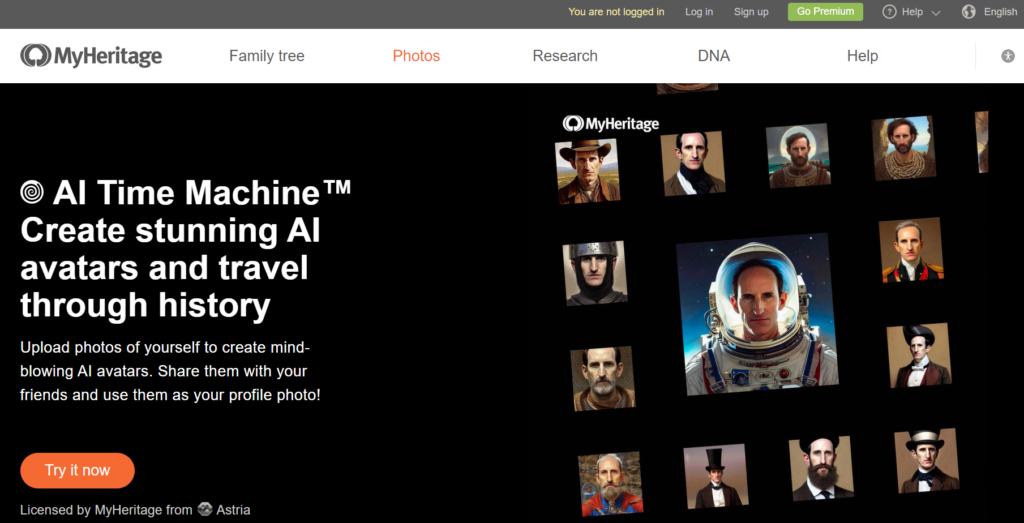Expand the Help dropdown chevron in the top bar
Screen dimensions: 1024x523
click(x=936, y=12)
